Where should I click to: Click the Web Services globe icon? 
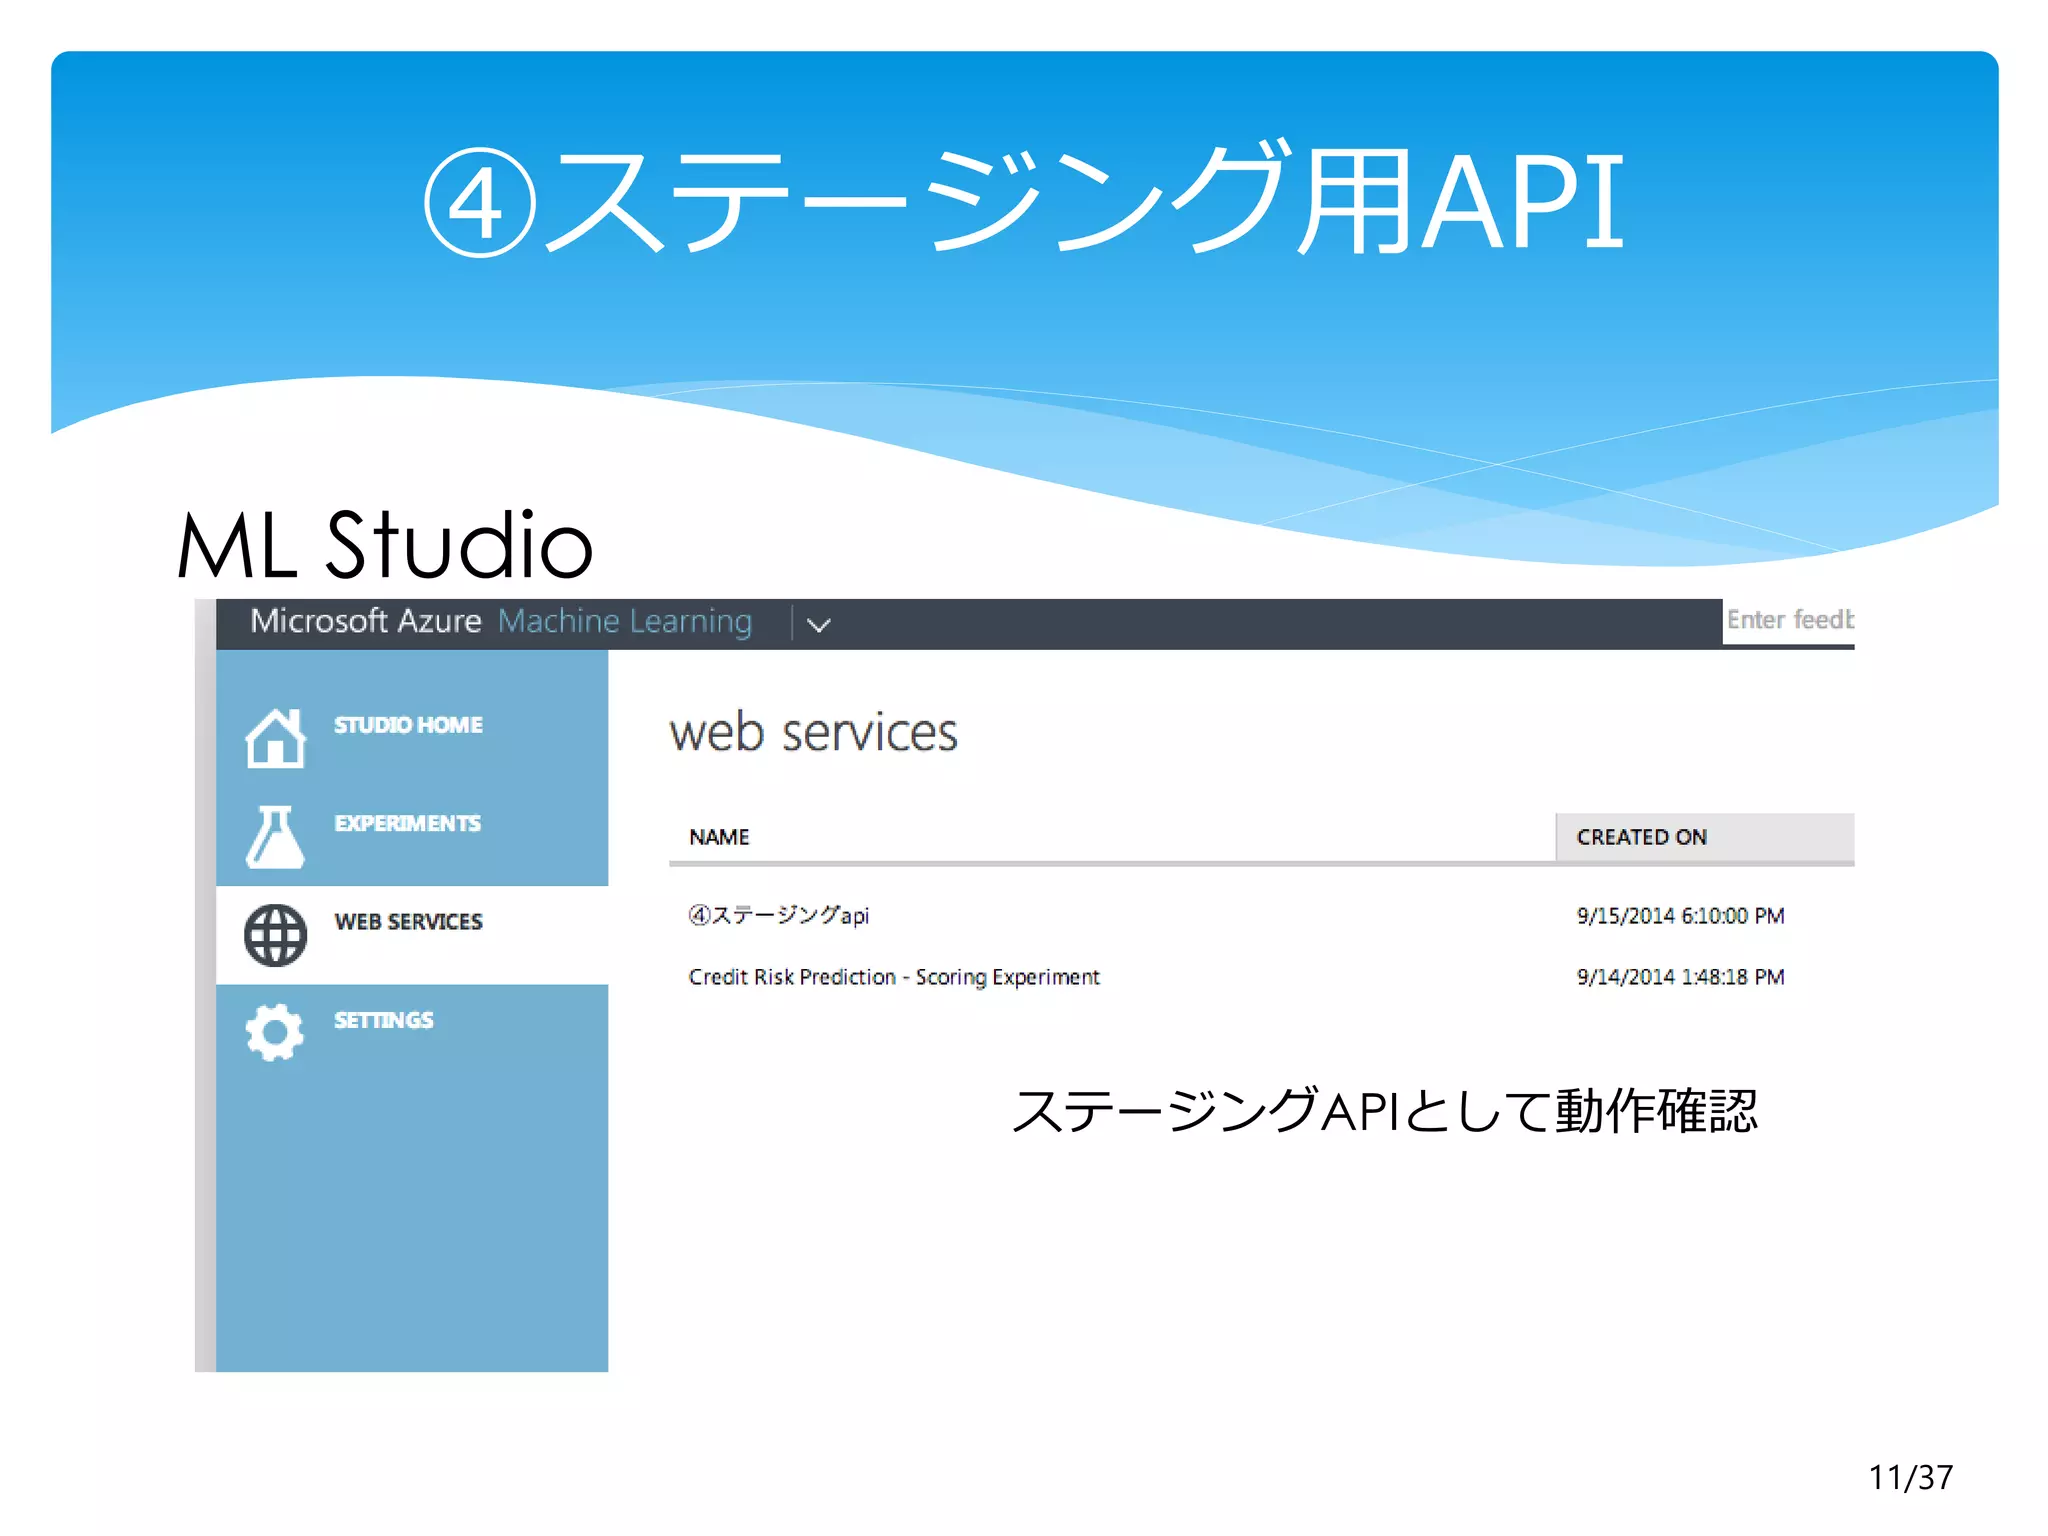275,935
